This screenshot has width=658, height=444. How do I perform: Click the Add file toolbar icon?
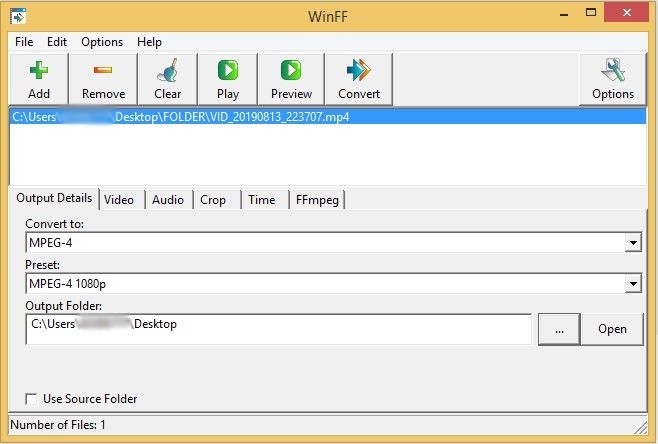[x=39, y=70]
